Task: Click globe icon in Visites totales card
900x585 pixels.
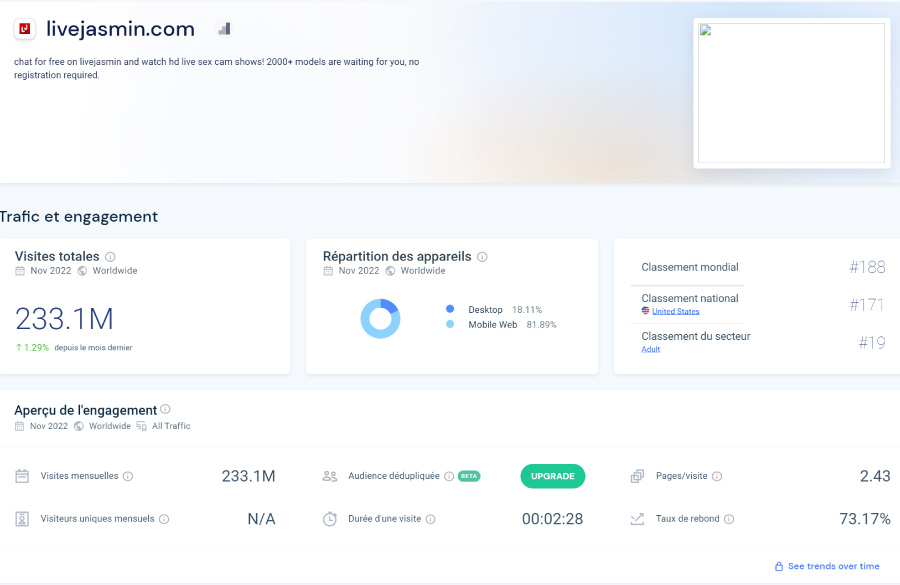Action: [82, 271]
